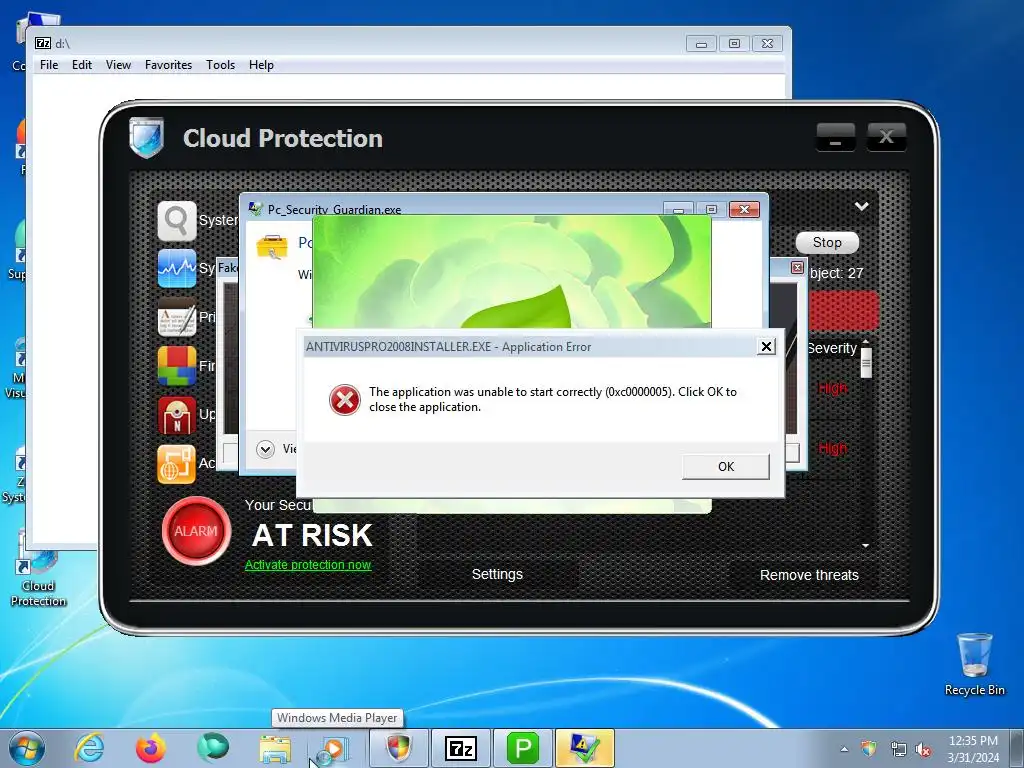Hit the red ALARM button

coord(196,531)
